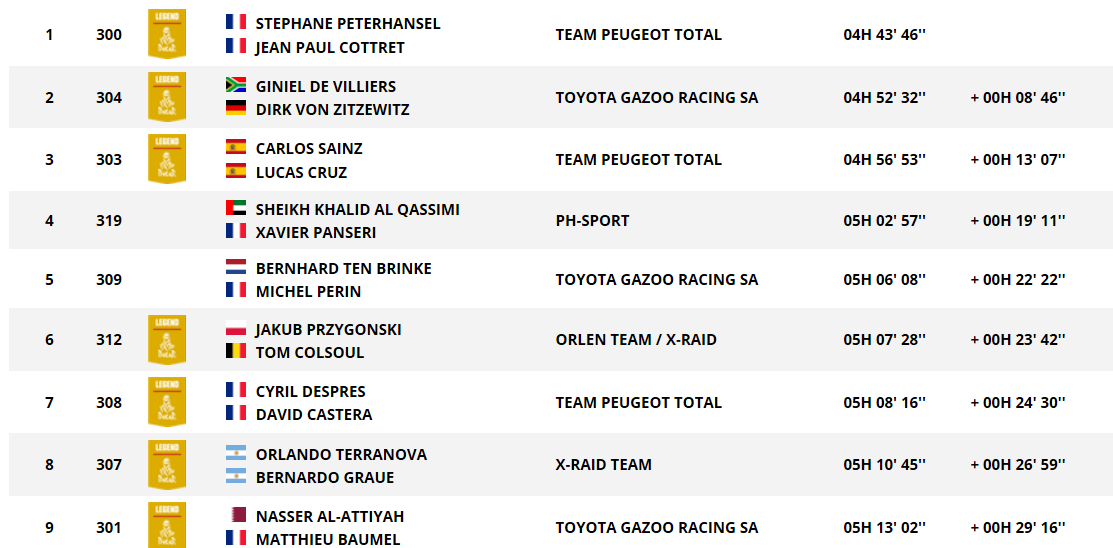Click Toyota Gazoo Racing SA in second row

pyautogui.click(x=656, y=97)
